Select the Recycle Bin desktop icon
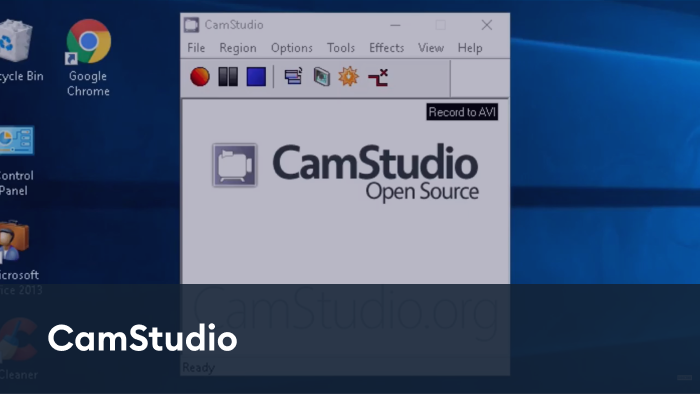The image size is (700, 394). tap(17, 50)
